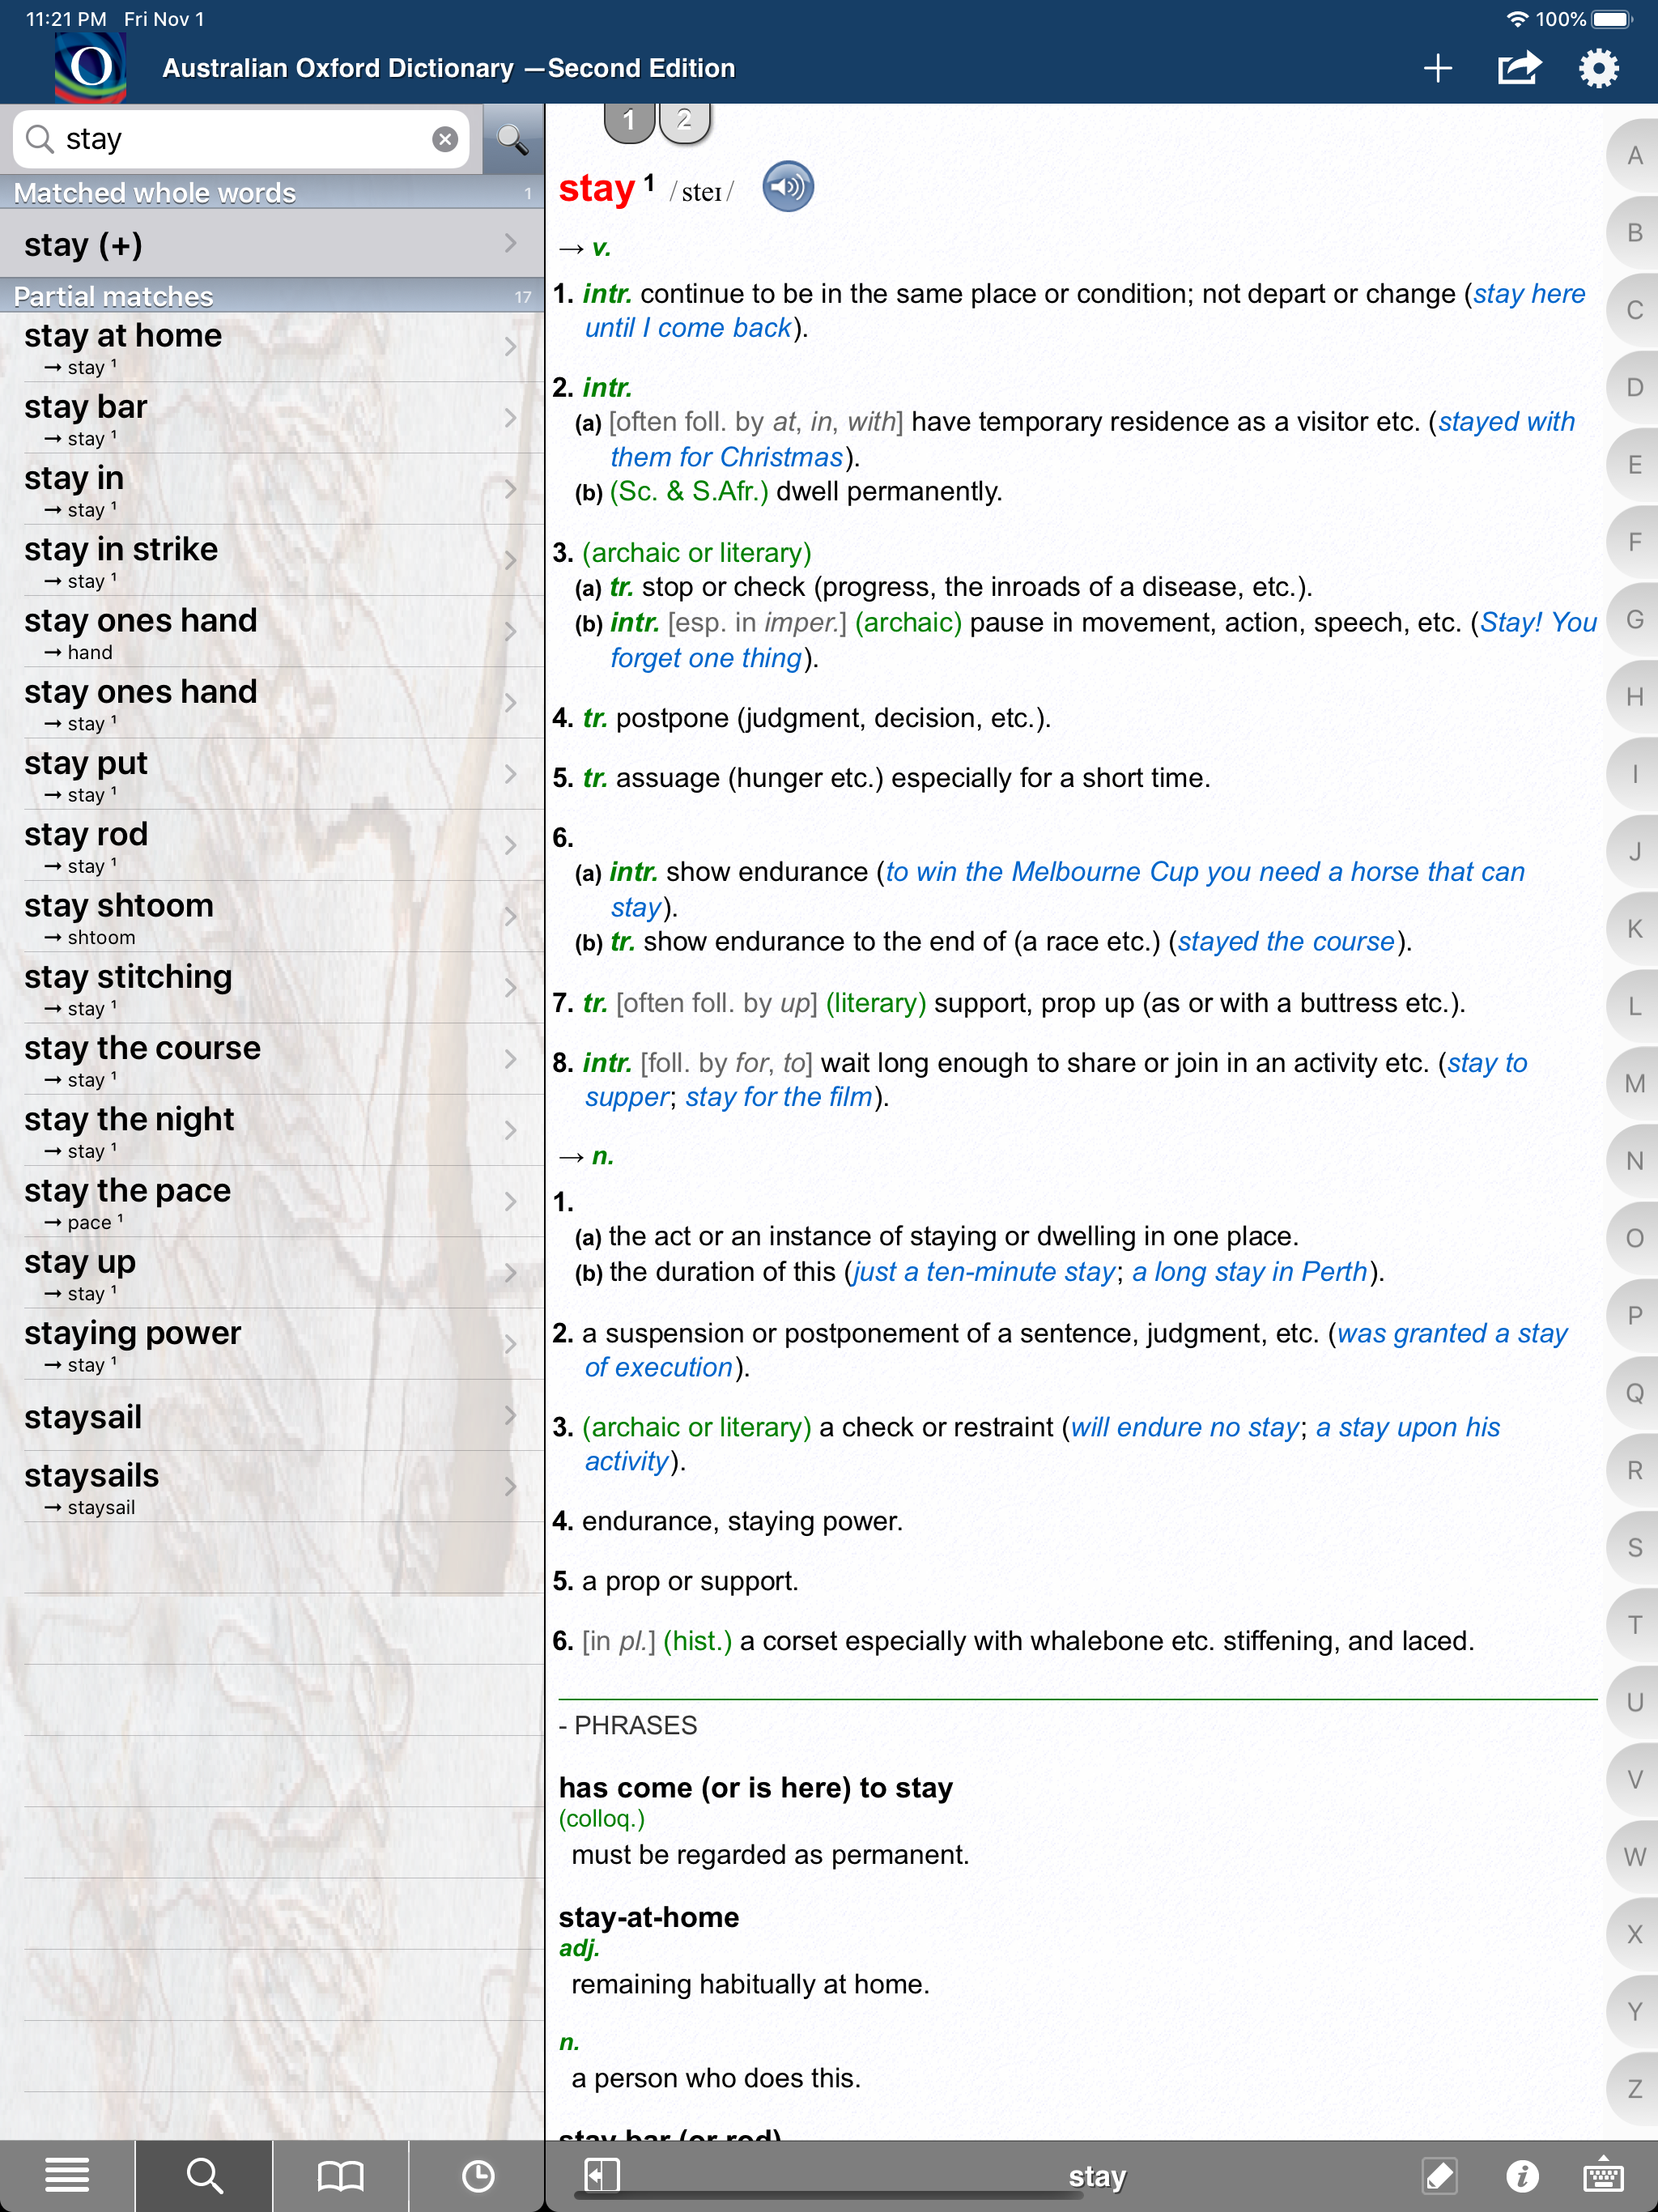
Task: Click the PHRASES section label
Action: click(628, 1726)
